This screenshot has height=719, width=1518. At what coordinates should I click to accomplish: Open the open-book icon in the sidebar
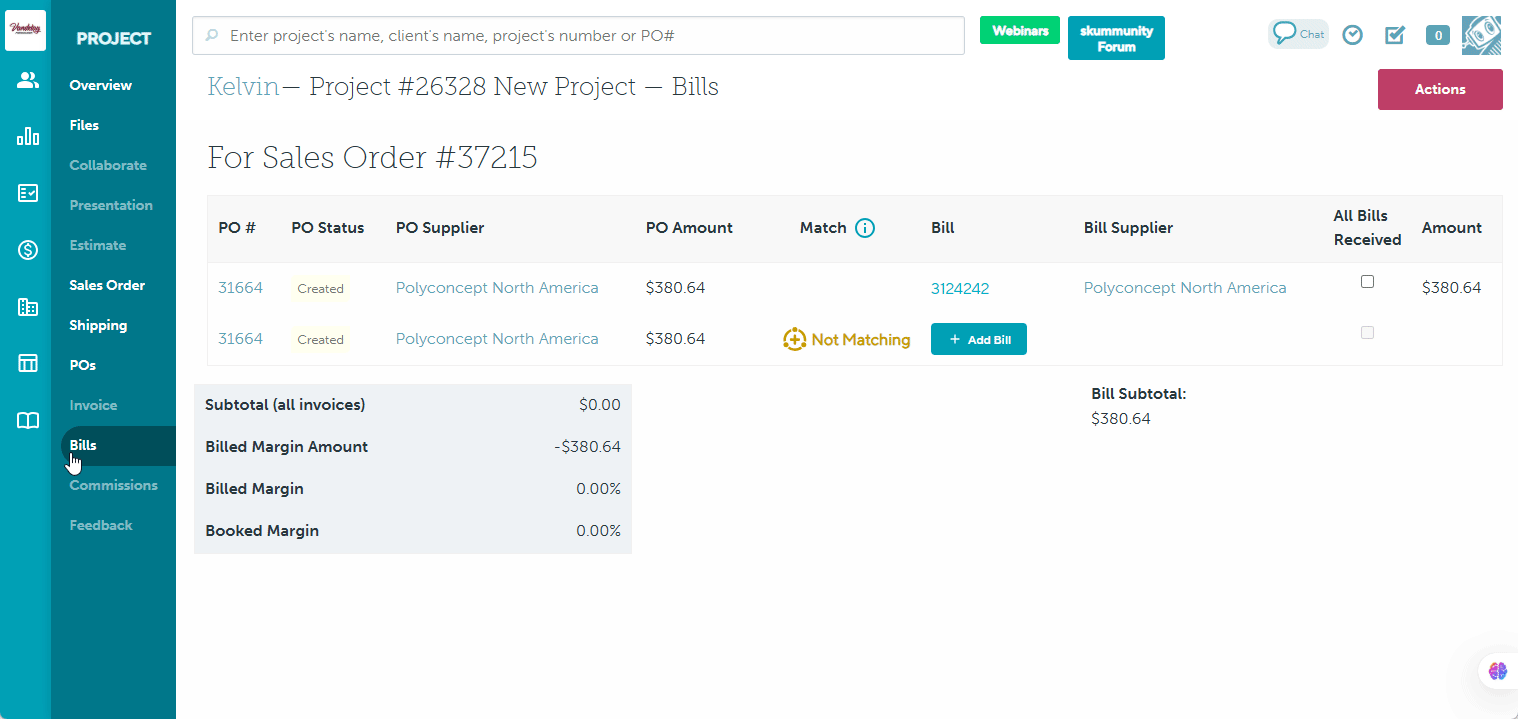coord(28,420)
